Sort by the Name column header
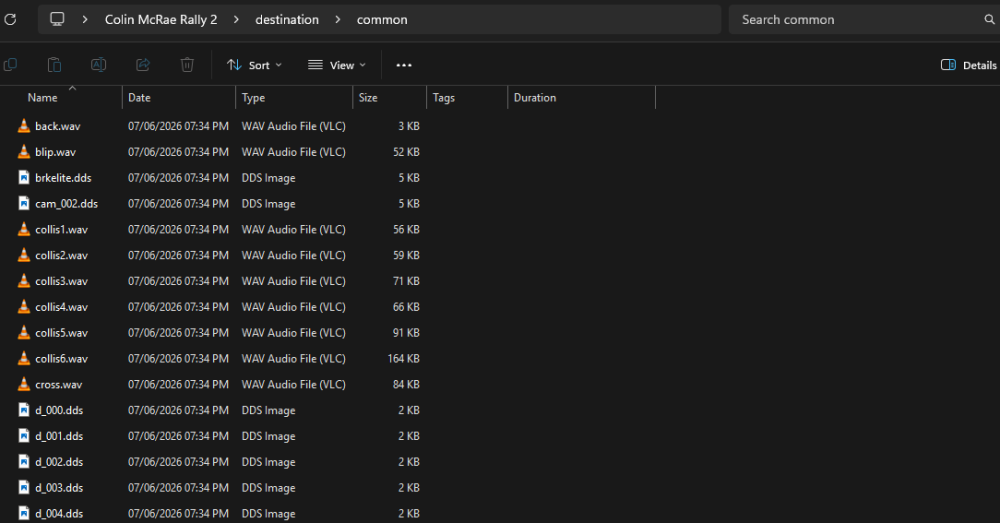Image resolution: width=1000 pixels, height=523 pixels. (42, 98)
